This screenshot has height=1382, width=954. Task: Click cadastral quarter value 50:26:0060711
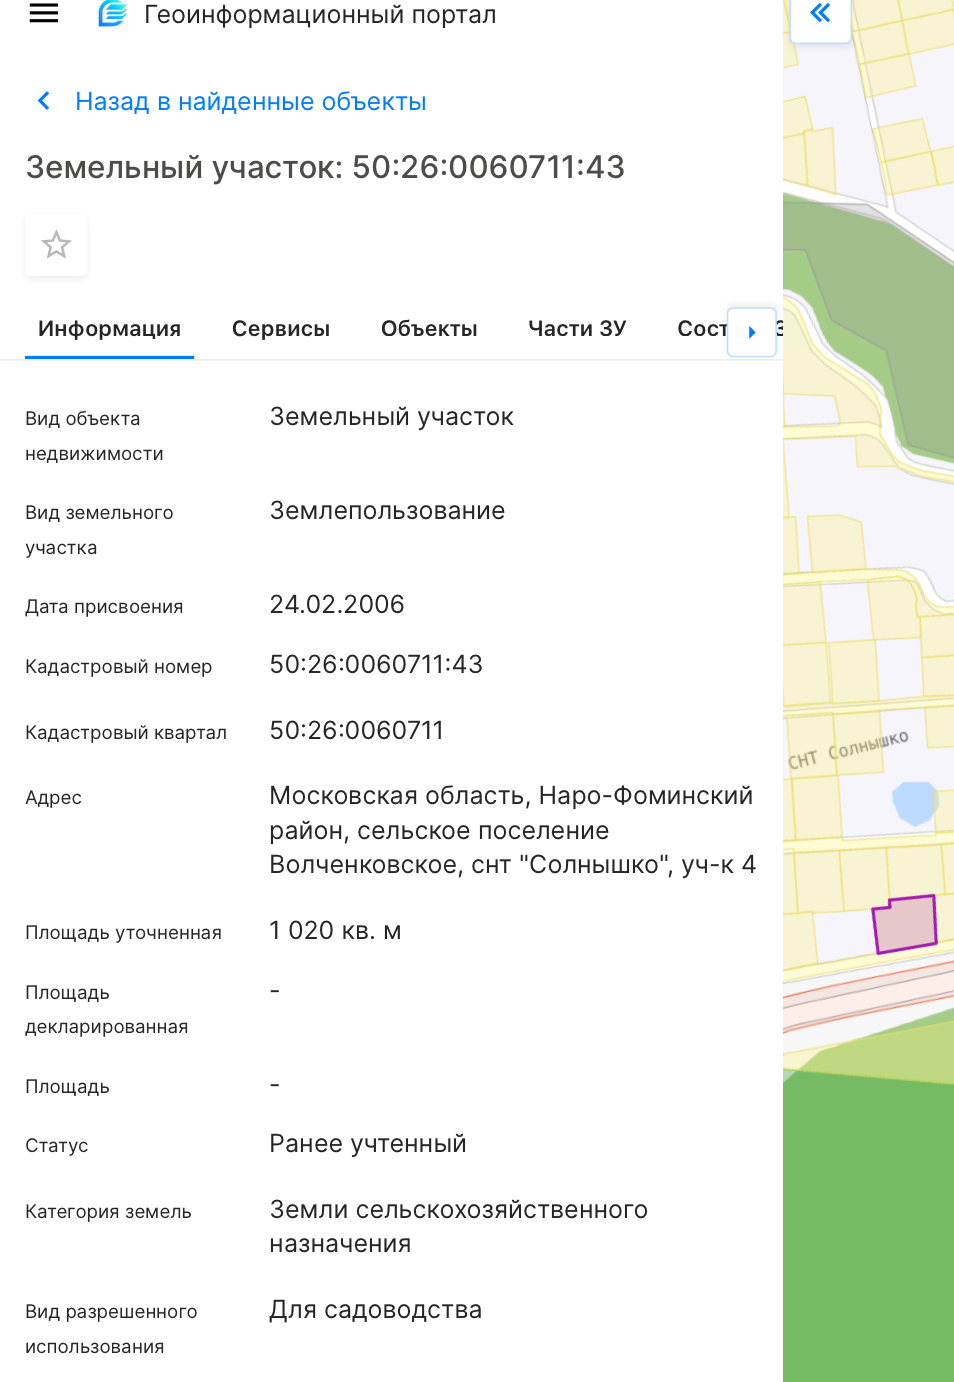click(x=357, y=731)
